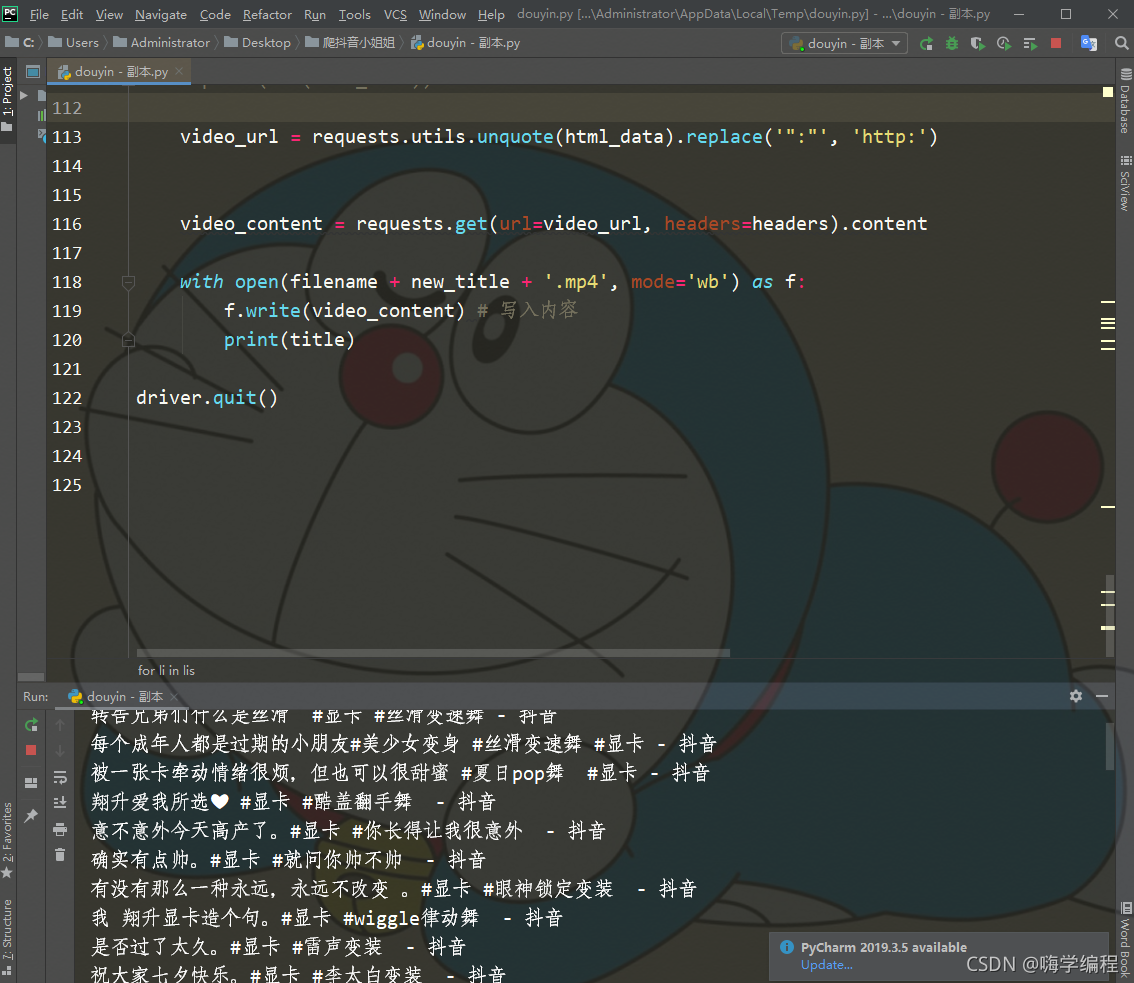Open the Refactor menu
Screen dimensions: 1134x983
pos(267,14)
